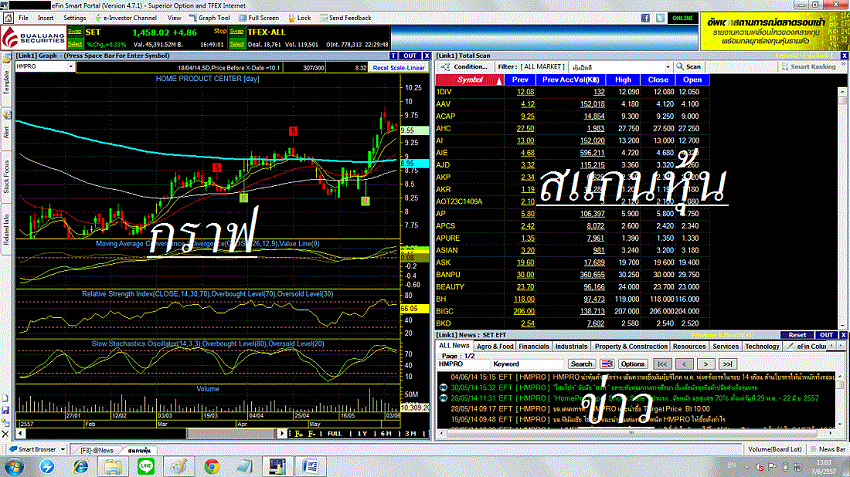Toggle Recal Scale-Linear on graph

tap(398, 68)
